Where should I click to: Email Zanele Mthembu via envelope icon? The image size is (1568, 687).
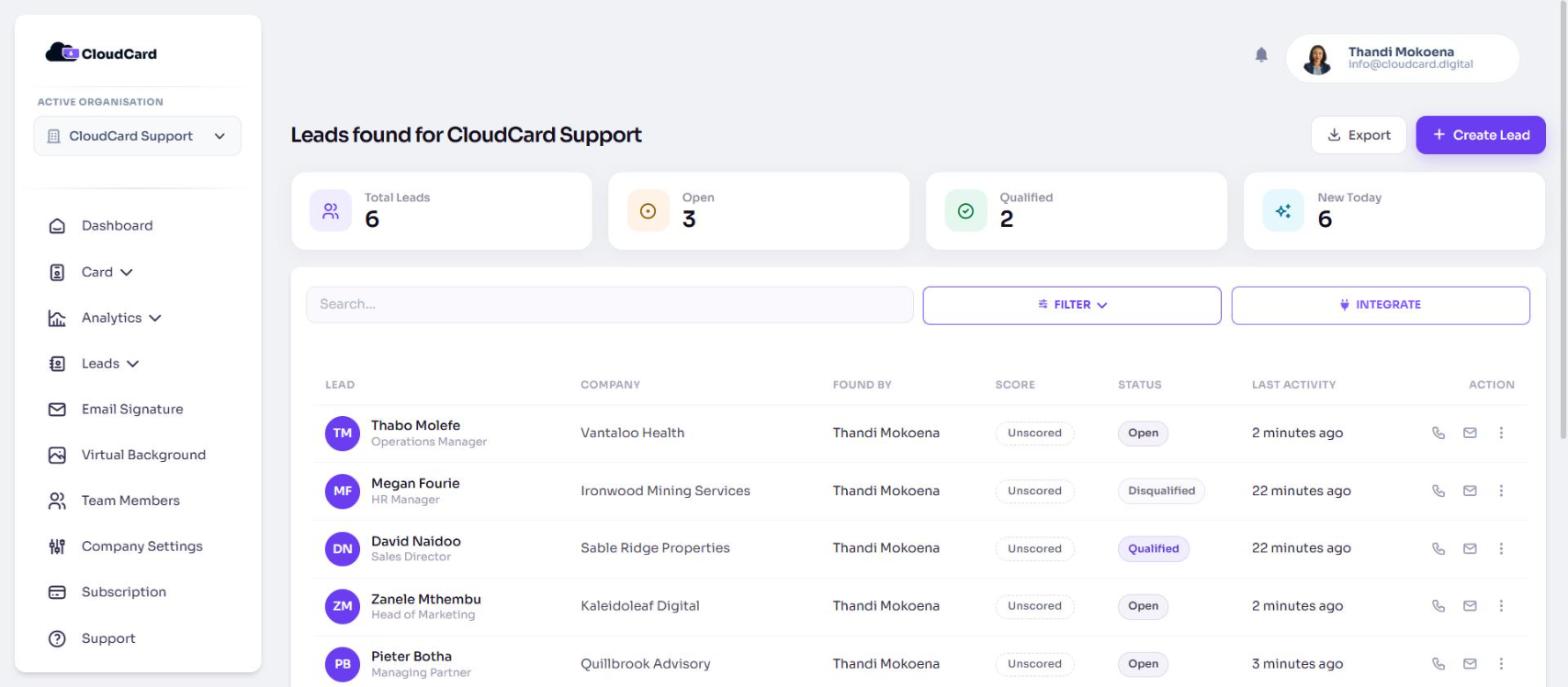point(1470,606)
